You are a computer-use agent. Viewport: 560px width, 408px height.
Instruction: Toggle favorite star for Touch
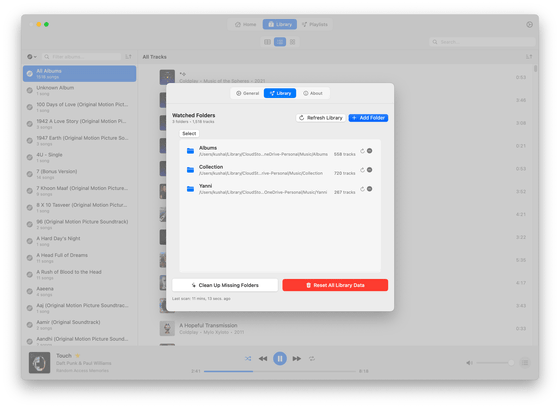tap(78, 355)
